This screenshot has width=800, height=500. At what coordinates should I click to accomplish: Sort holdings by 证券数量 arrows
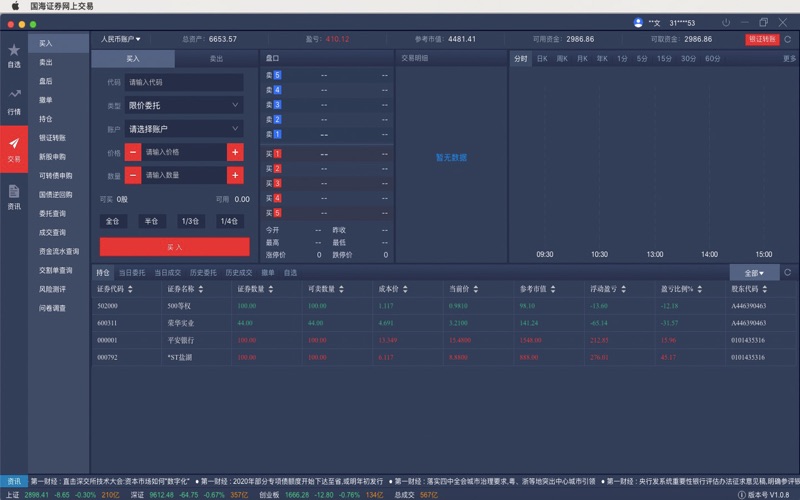click(270, 289)
